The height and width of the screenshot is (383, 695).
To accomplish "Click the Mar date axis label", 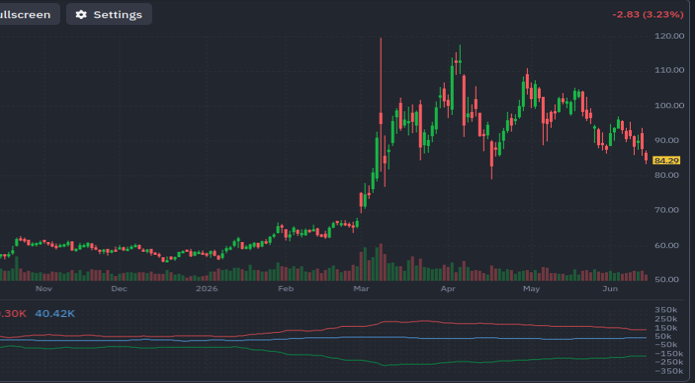I will click(361, 289).
